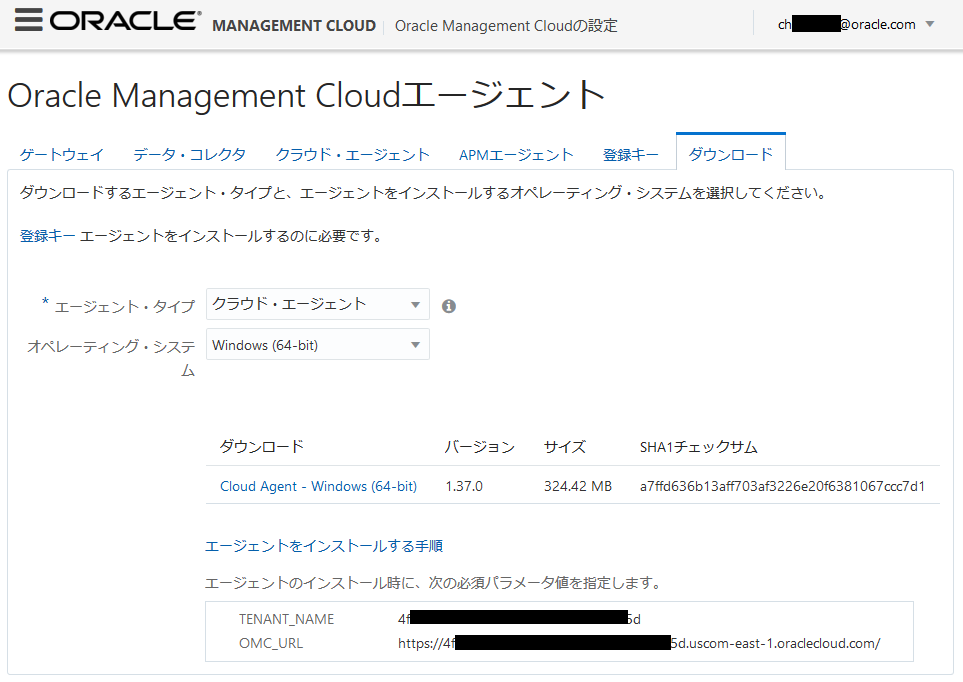Click the SHA1 checksum value a7ffd636b13aff...
Image resolution: width=963 pixels, height=682 pixels.
pyautogui.click(x=782, y=487)
